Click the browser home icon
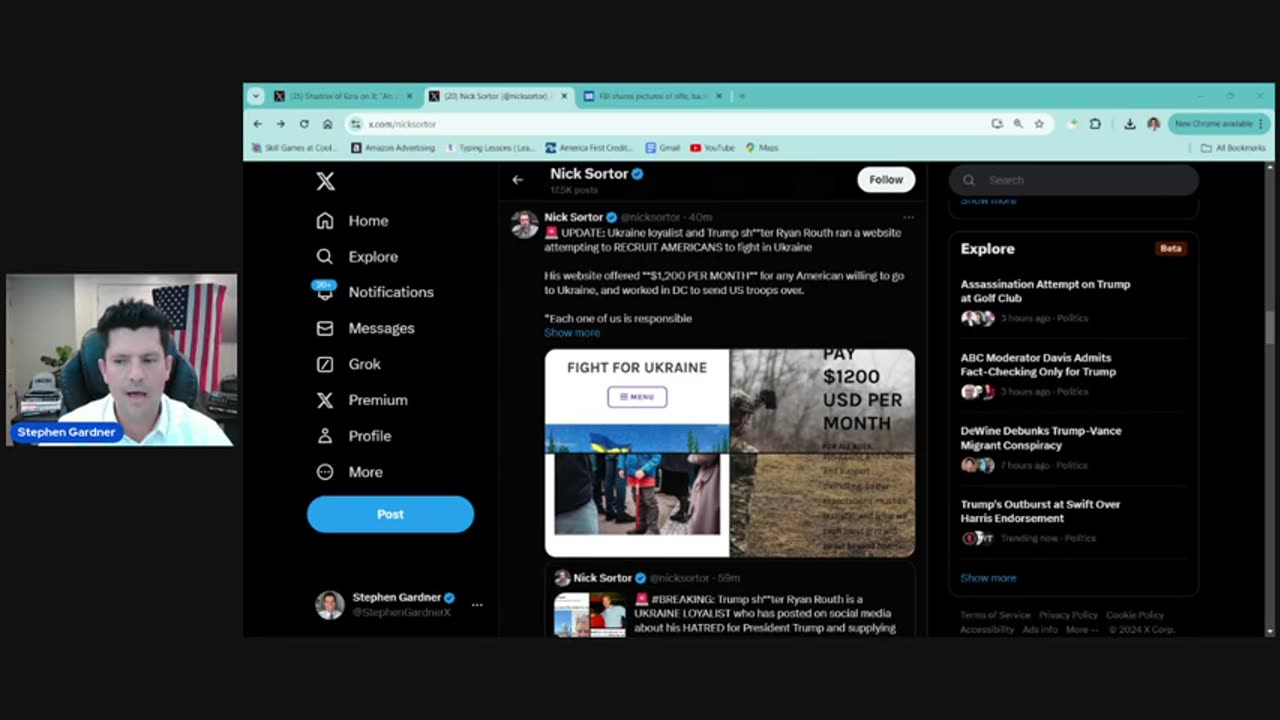The width and height of the screenshot is (1280, 720). point(327,124)
